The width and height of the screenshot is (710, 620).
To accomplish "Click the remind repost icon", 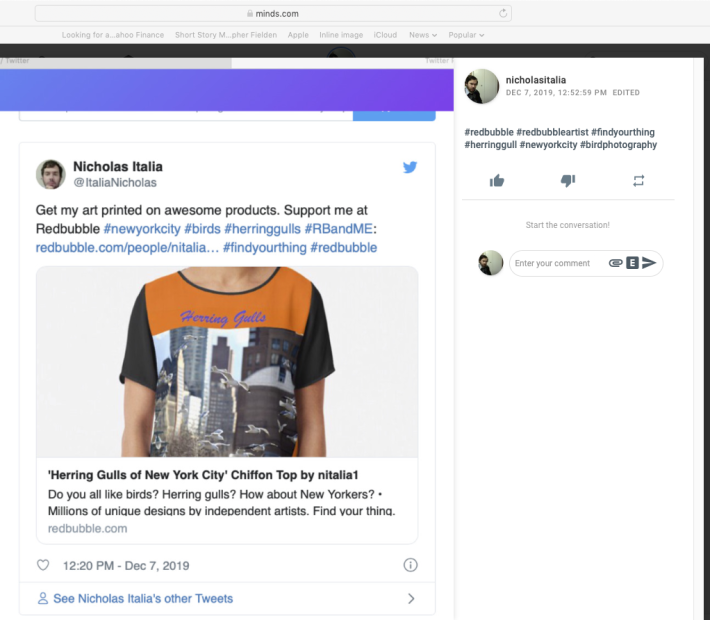I will 638,181.
